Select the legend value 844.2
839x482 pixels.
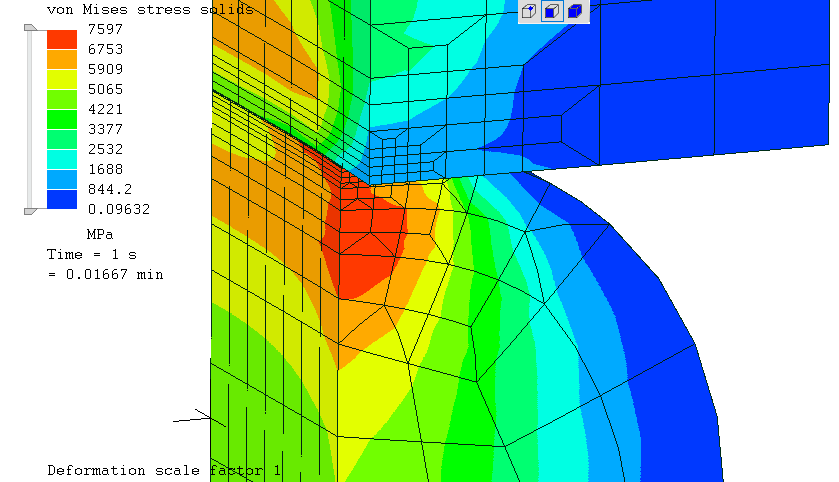click(110, 189)
